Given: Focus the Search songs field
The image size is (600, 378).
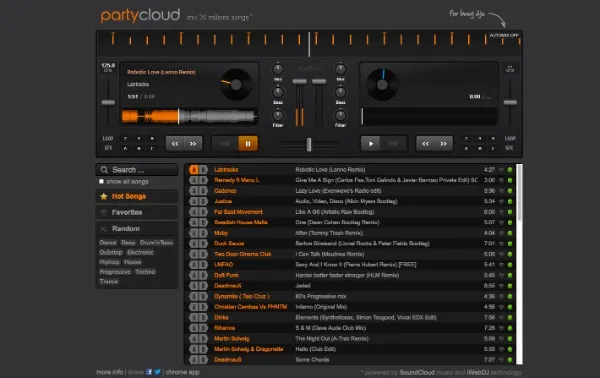Looking at the screenshot, I should click(x=137, y=169).
